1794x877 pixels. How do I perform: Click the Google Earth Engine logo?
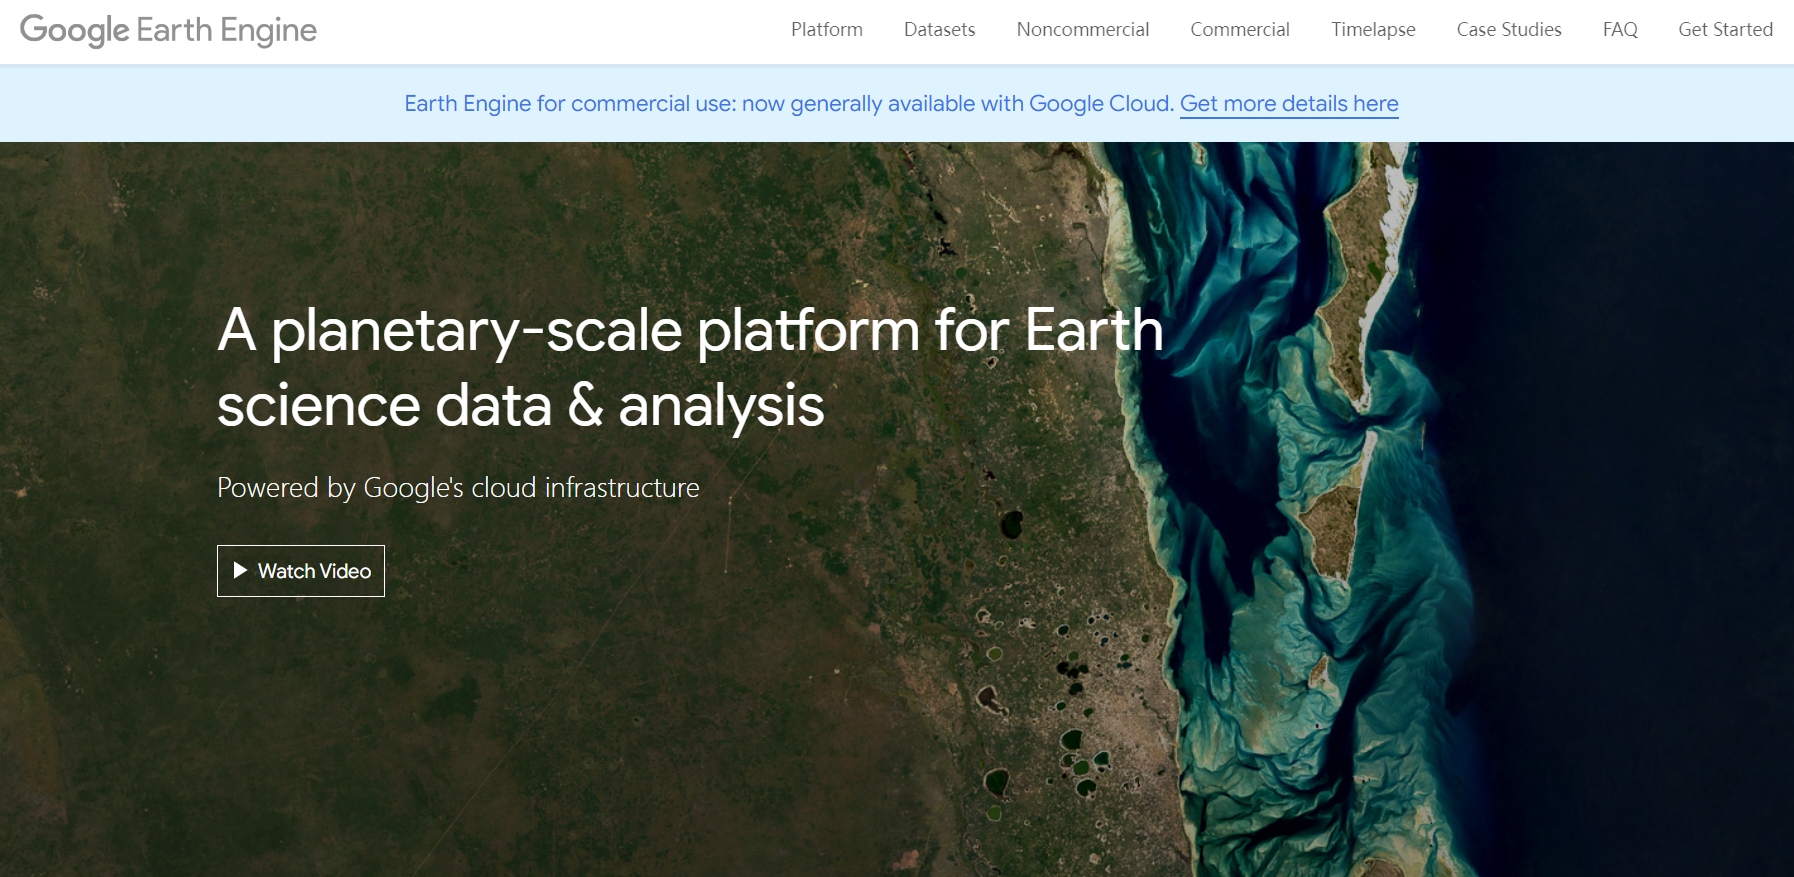pos(168,30)
